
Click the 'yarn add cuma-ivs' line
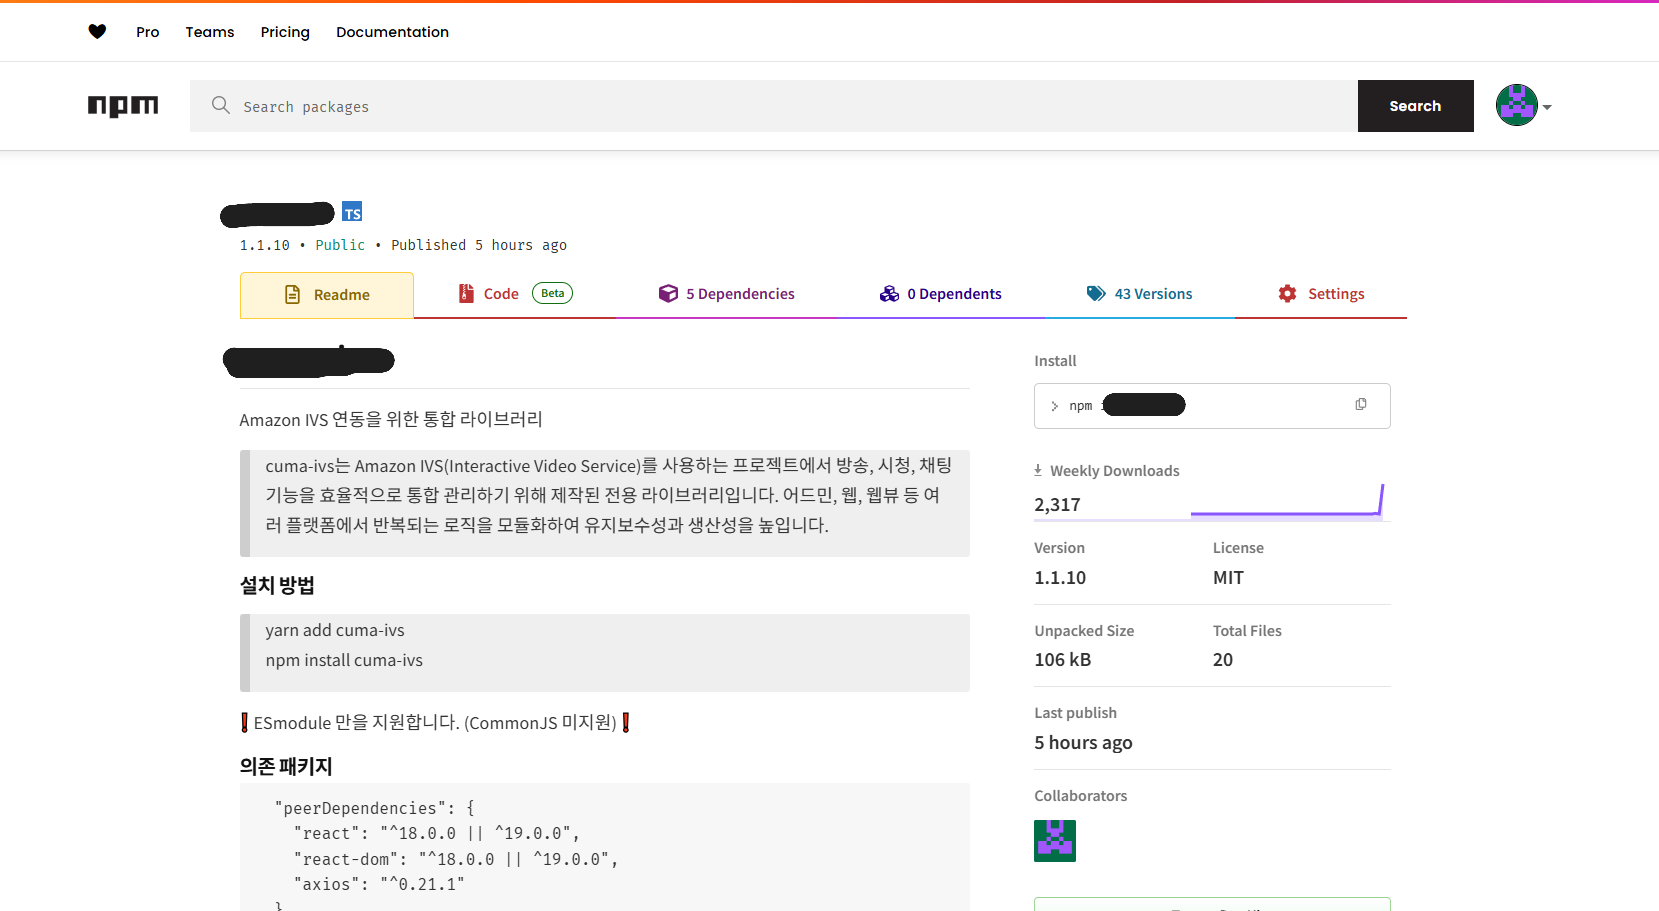[x=335, y=630]
